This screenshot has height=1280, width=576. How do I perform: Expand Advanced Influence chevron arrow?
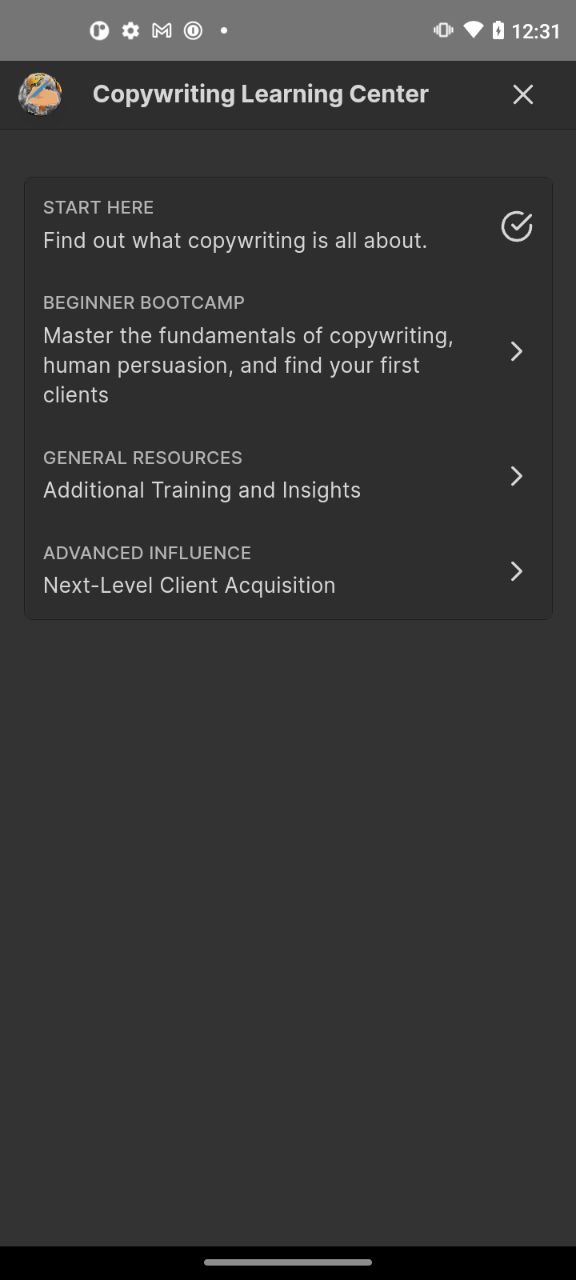click(x=516, y=571)
